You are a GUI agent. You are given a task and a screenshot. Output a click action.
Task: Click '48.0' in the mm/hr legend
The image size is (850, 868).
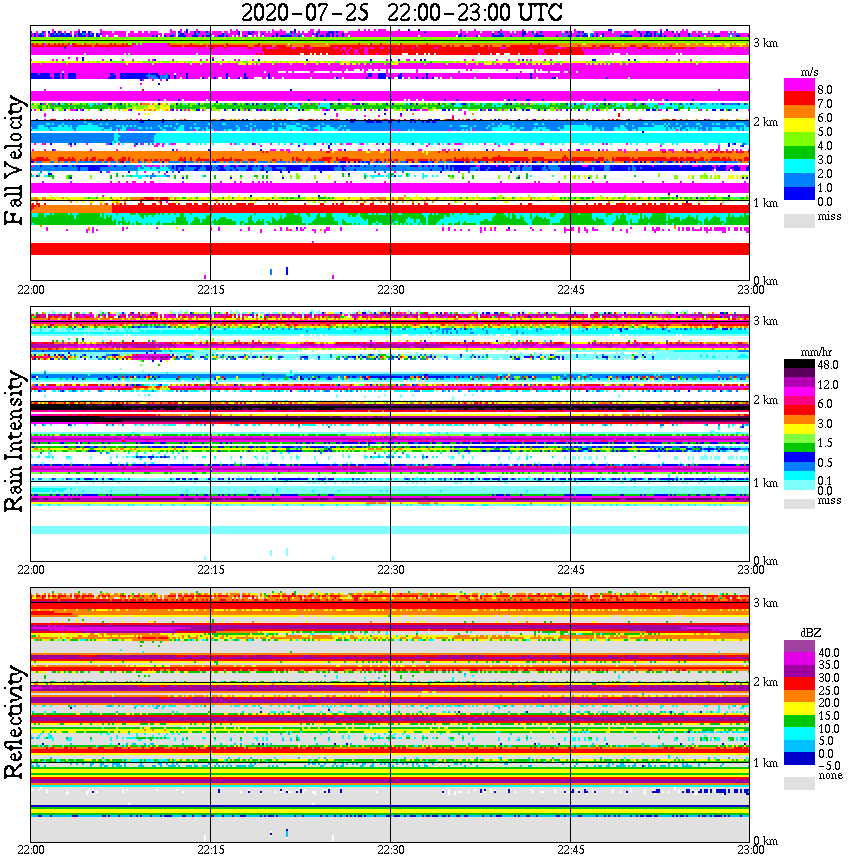[x=828, y=365]
